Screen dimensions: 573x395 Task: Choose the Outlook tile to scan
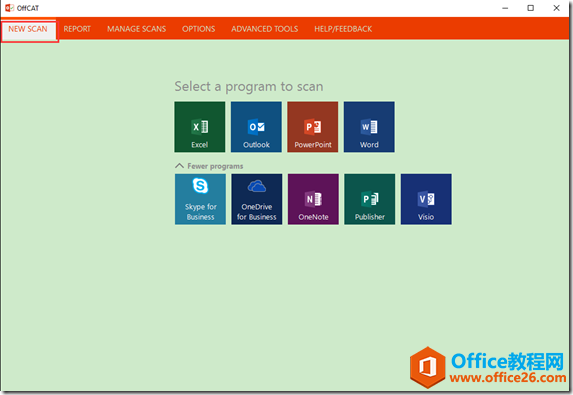click(256, 127)
